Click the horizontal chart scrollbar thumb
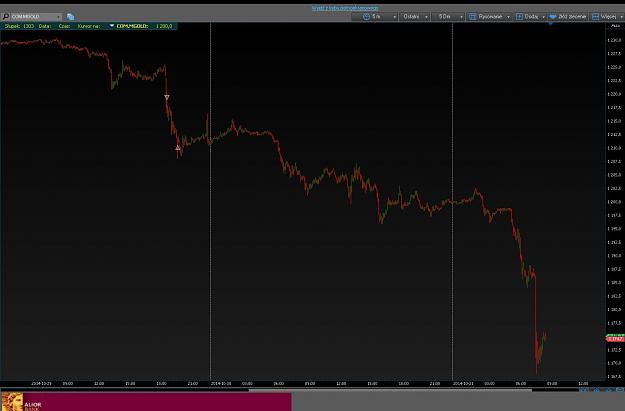The image size is (625, 411). pyautogui.click(x=390, y=390)
